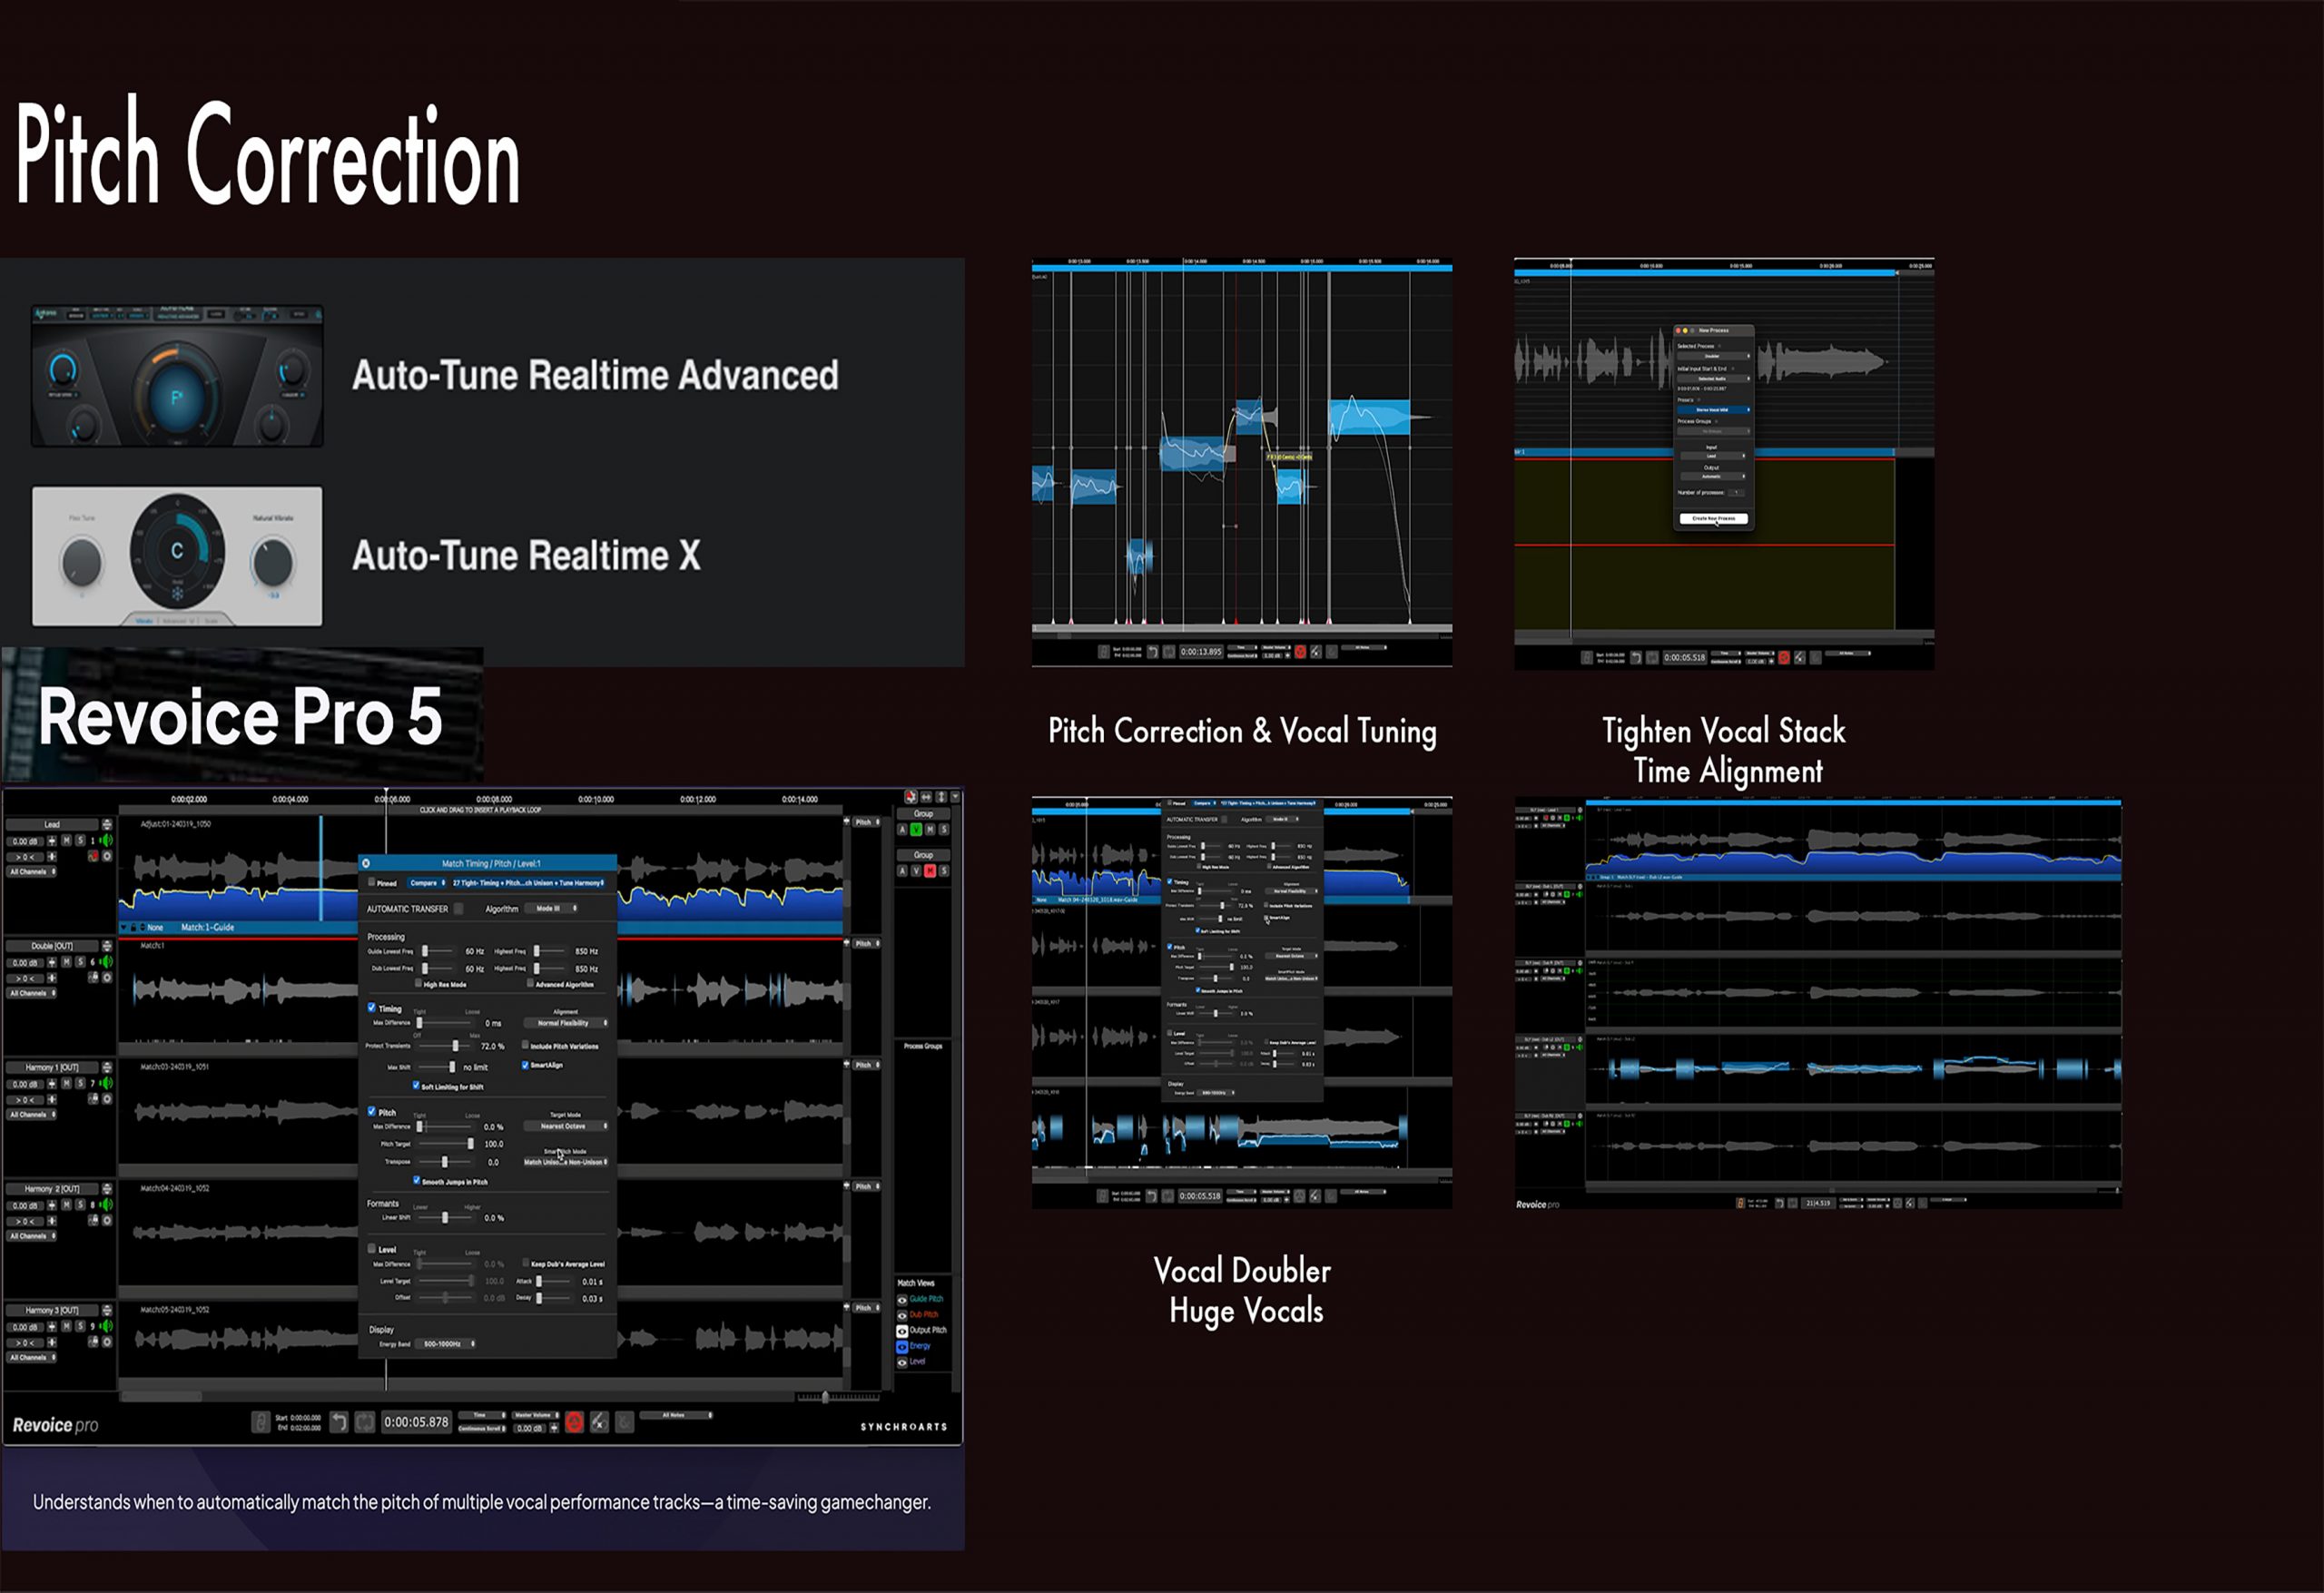
Task: Mute the Lead track with M button
Action: (x=67, y=841)
